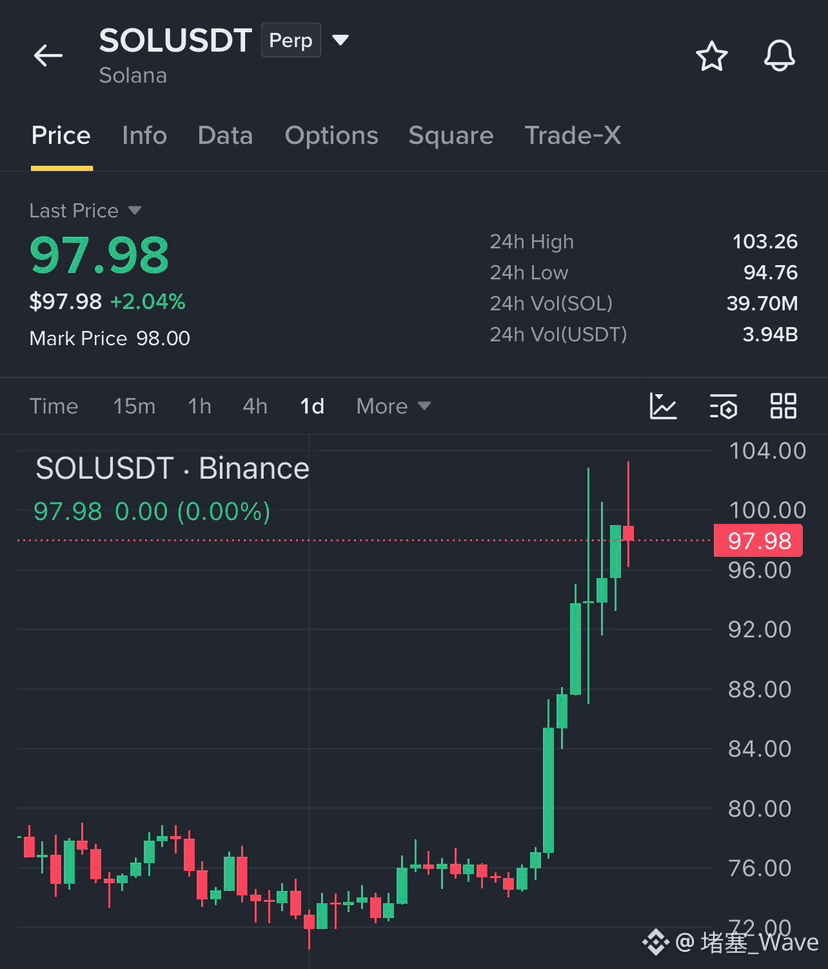Tap the 24h Vol(USDT) value 3.94B
This screenshot has width=828, height=969.
[770, 334]
